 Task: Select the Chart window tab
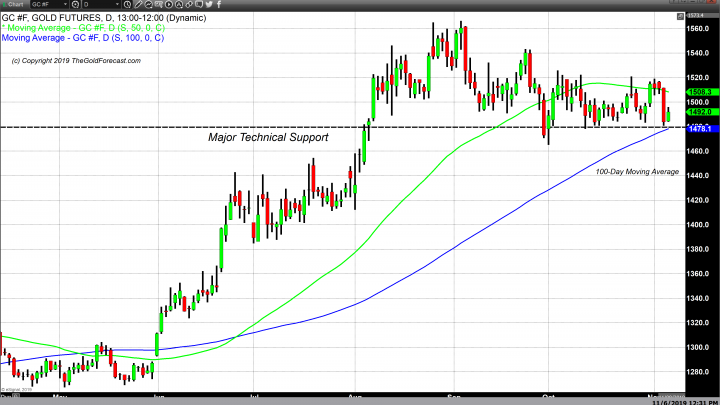[15, 5]
